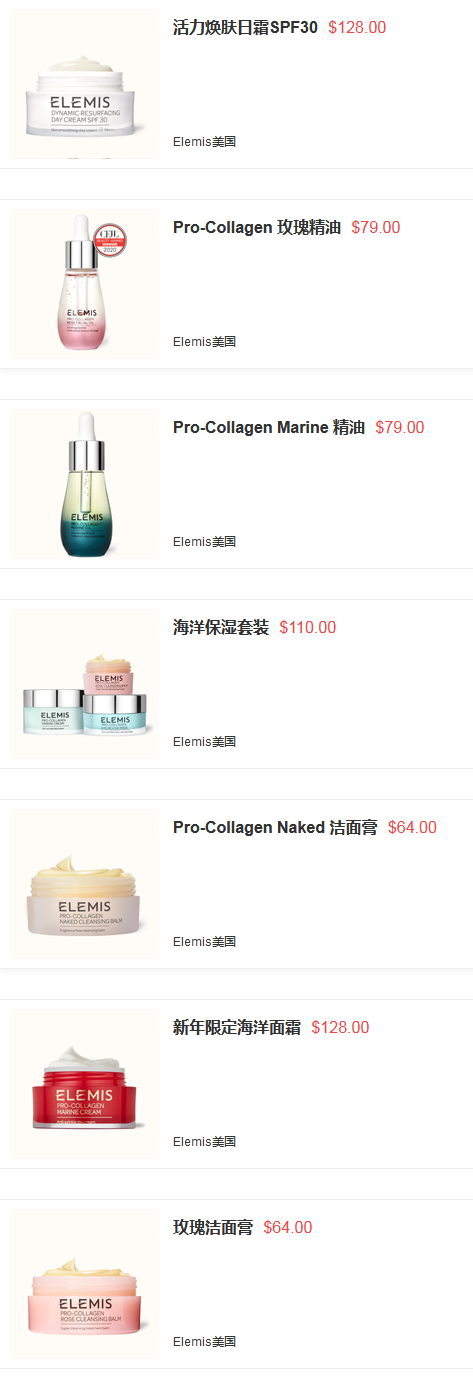Click Elemis美国 under Pro-Collagen Naked 洁面膏
The height and width of the screenshot is (1382, 473).
click(x=204, y=942)
